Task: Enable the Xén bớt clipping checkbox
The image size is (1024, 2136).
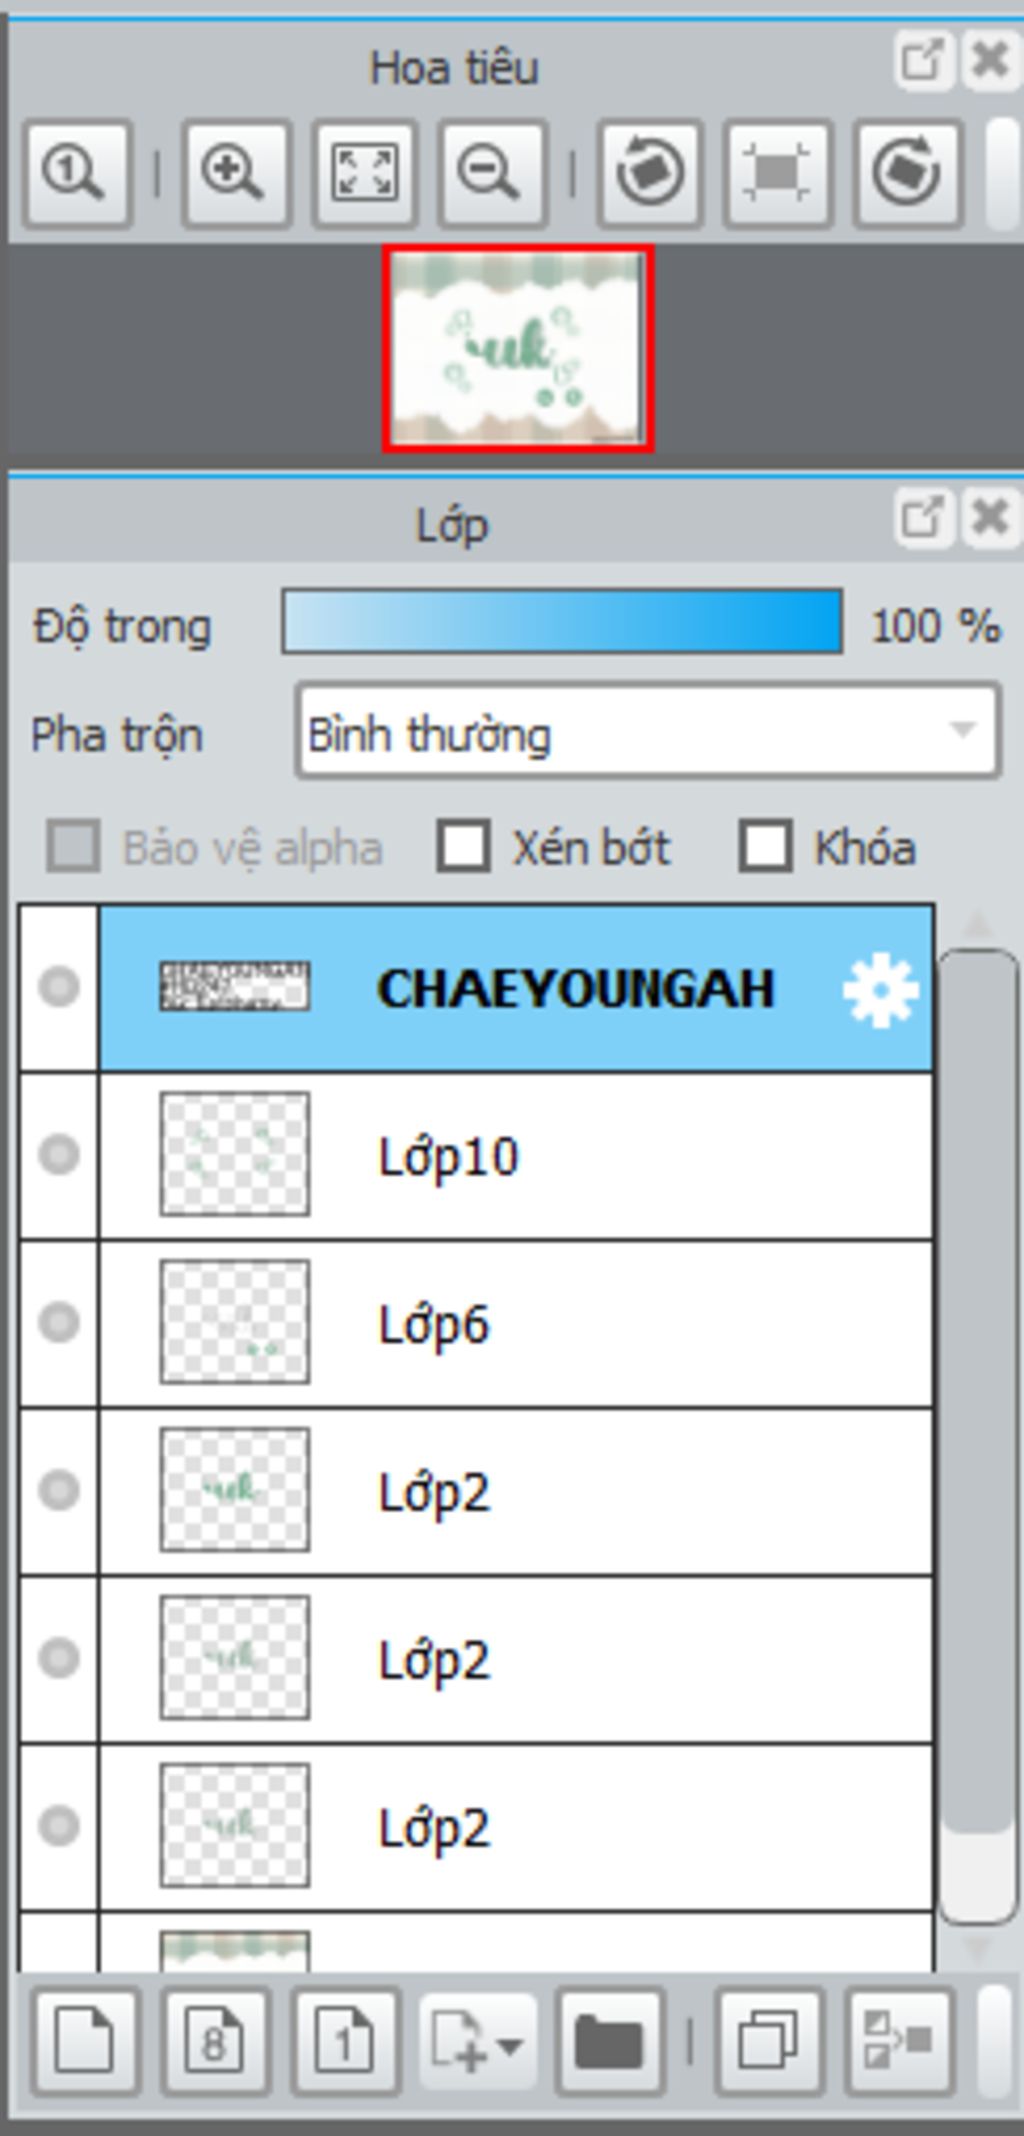Action: (464, 846)
